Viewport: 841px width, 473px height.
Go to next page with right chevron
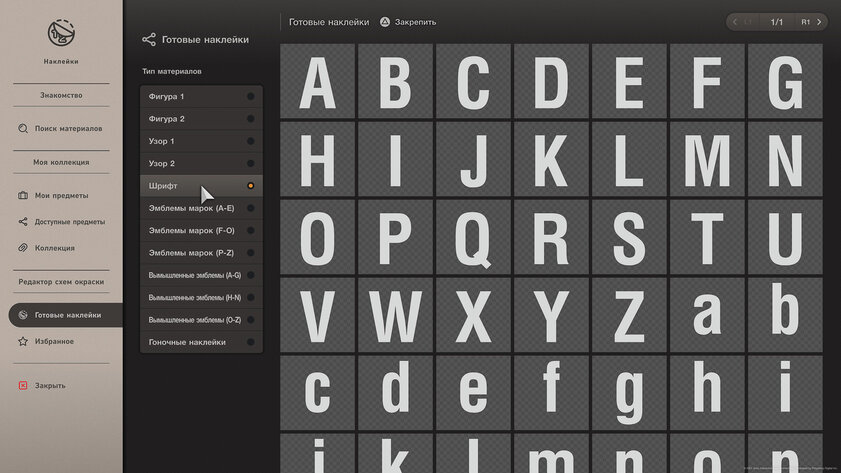(819, 22)
